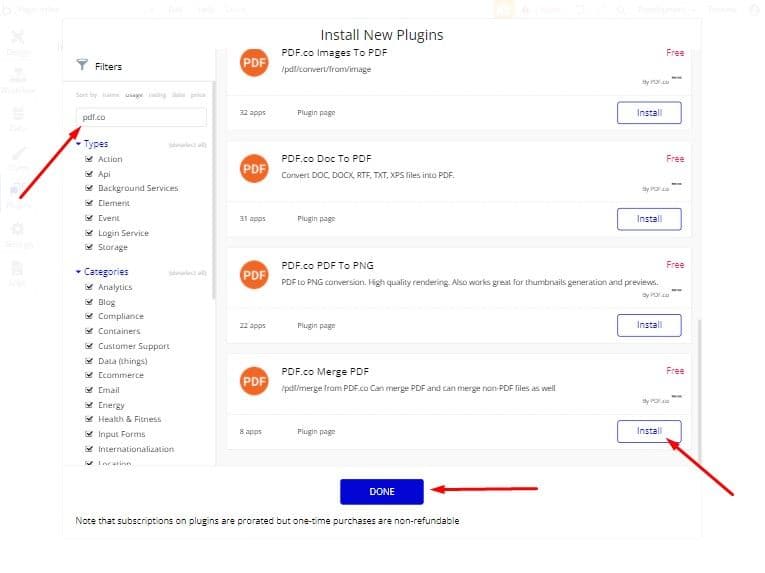Open Plugin page link for Doc To PDF
This screenshot has width=765, height=573.
pyautogui.click(x=316, y=219)
